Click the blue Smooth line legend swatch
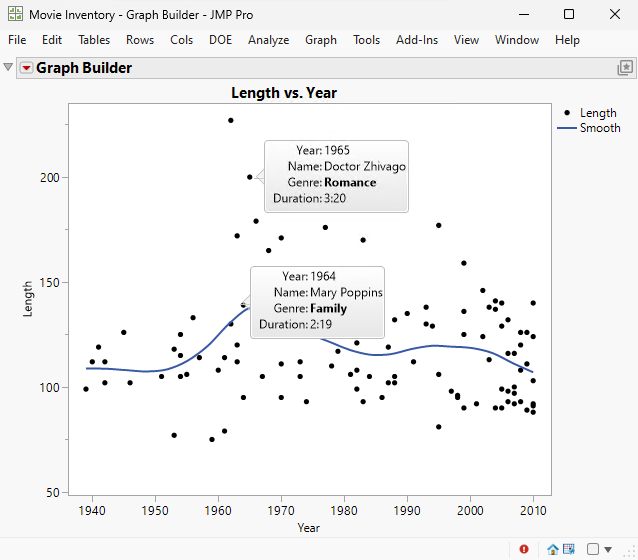The image size is (638, 560). pyautogui.click(x=568, y=128)
